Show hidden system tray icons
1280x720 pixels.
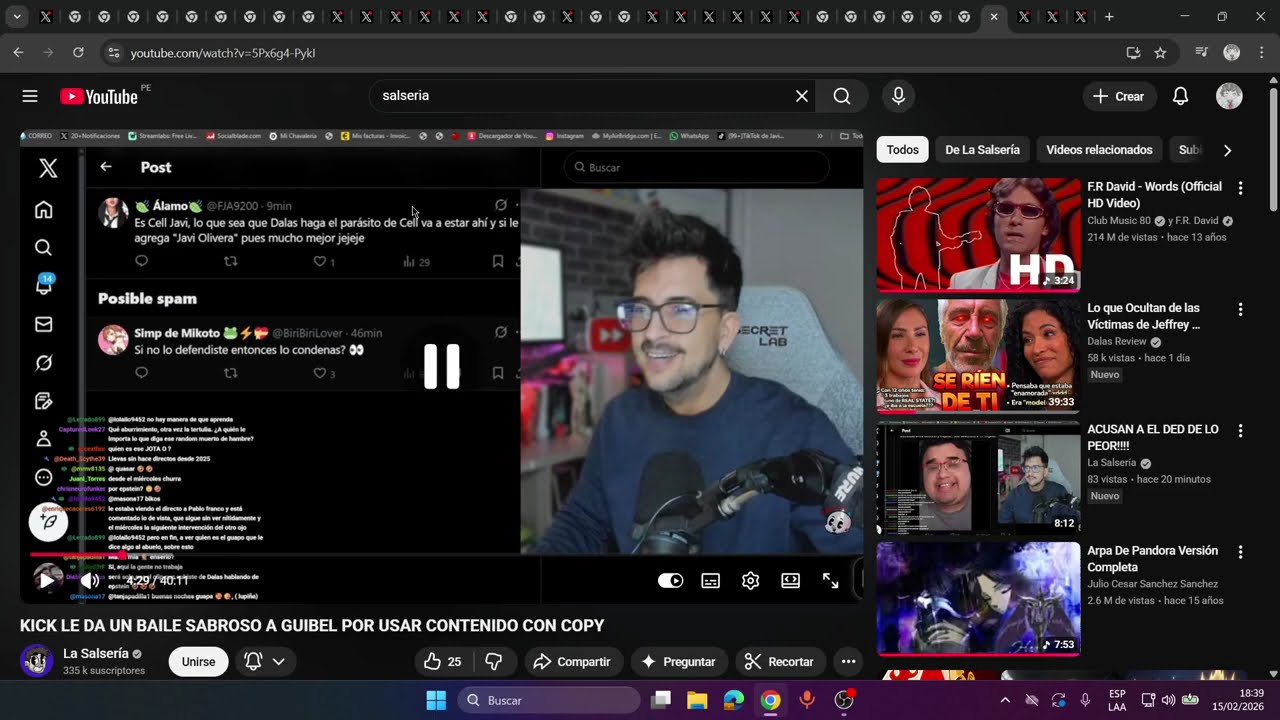[x=1005, y=700]
